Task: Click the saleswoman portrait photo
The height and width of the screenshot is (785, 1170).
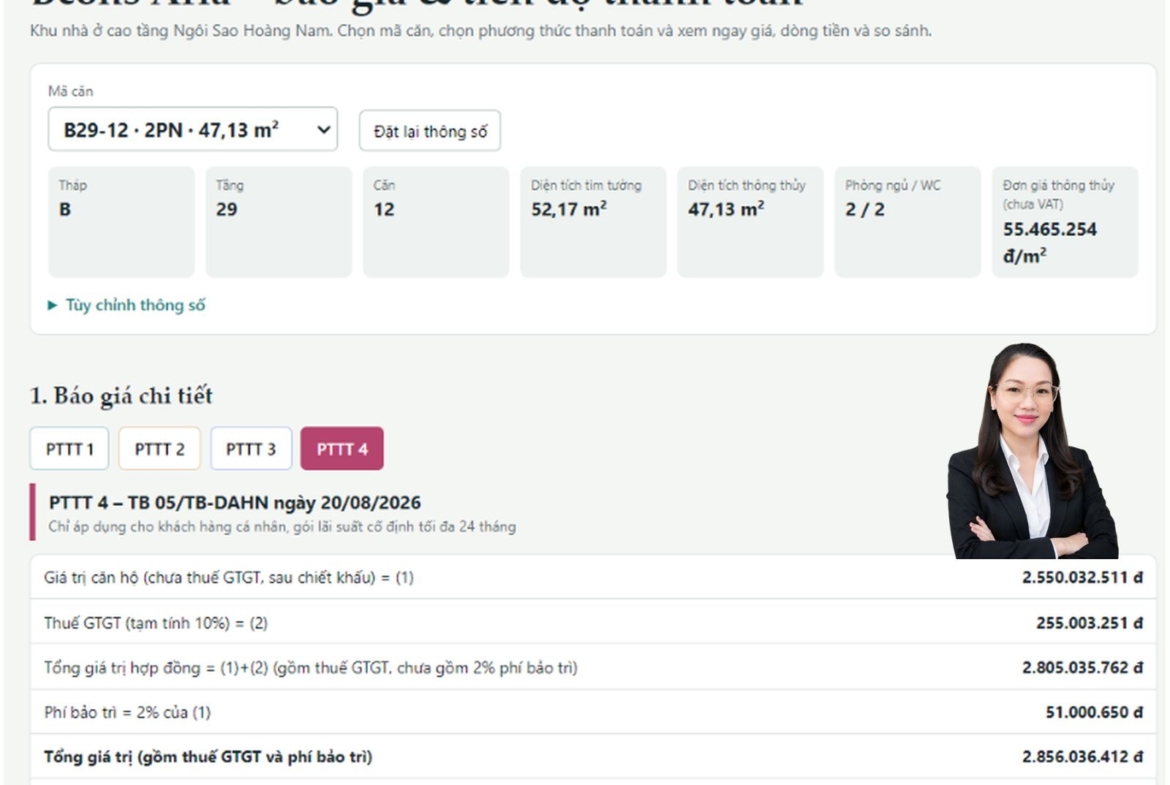Action: point(1033,451)
